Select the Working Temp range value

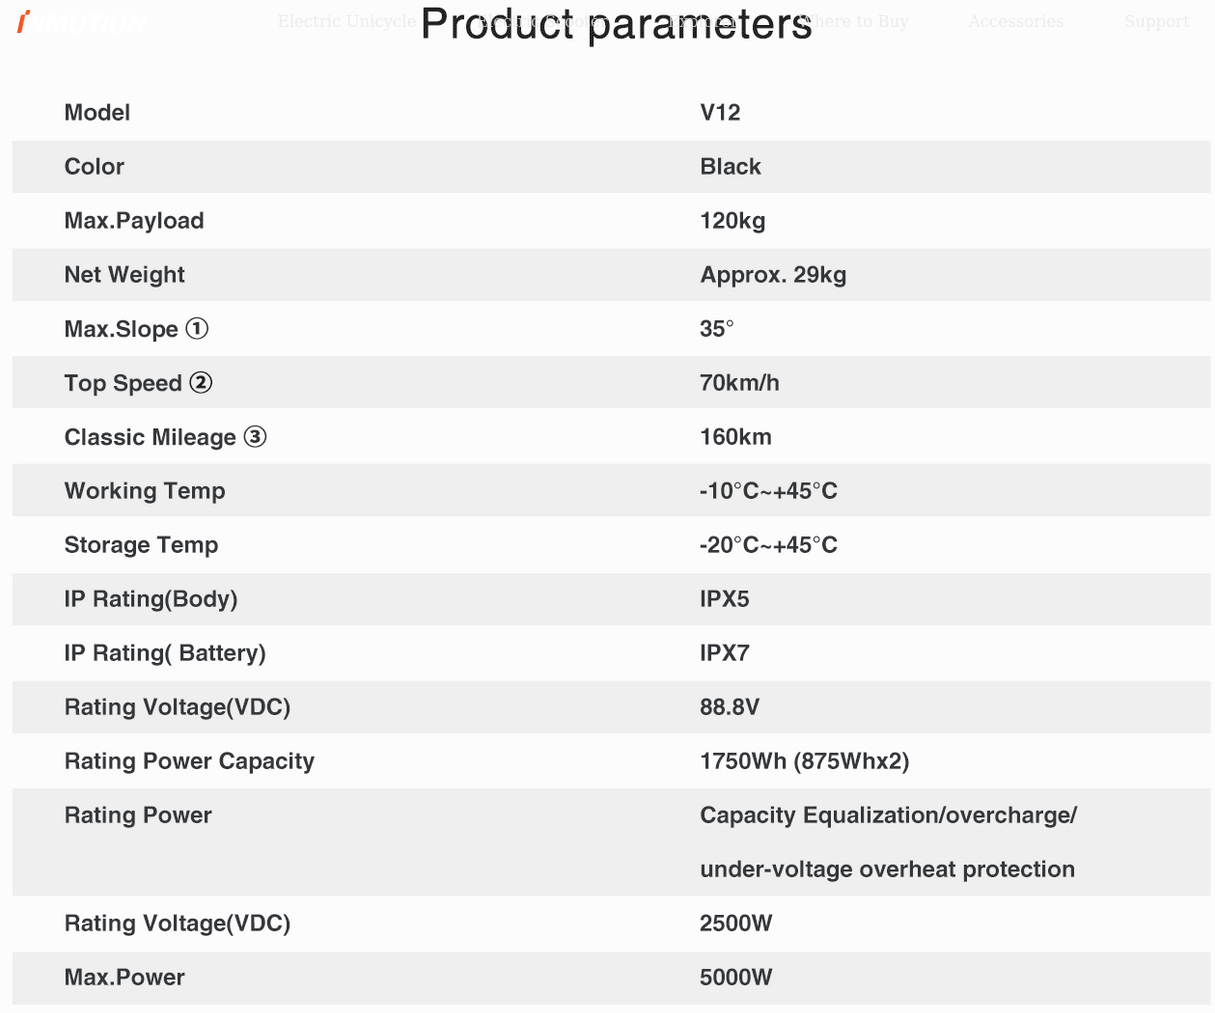click(769, 490)
